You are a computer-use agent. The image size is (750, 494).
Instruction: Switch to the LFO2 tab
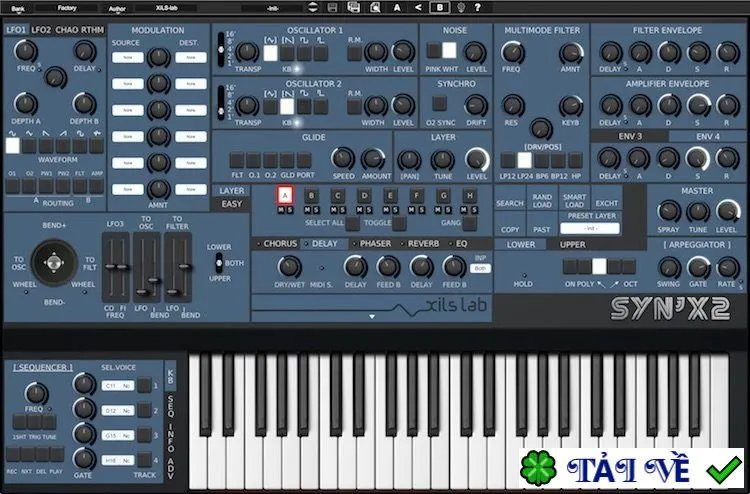41,30
